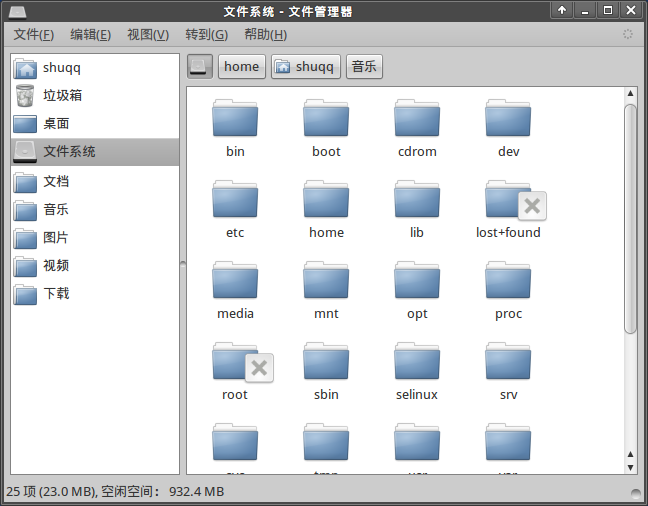Select the partially visible sys folder icon

tap(235, 442)
